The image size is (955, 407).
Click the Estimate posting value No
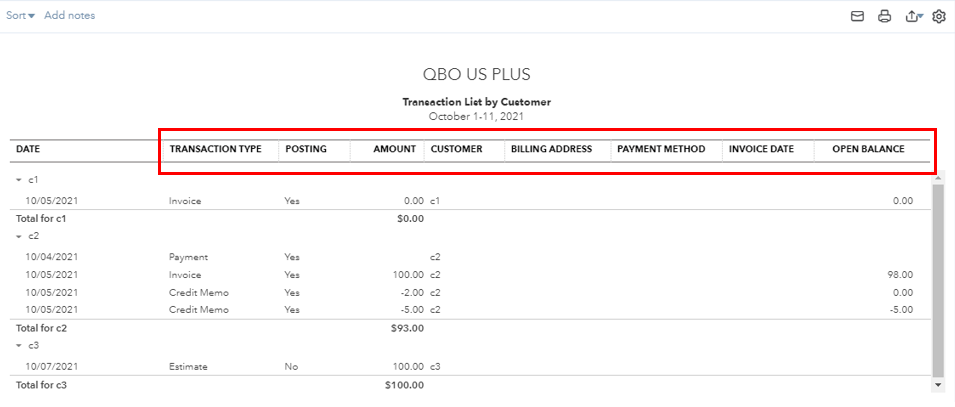(x=291, y=367)
